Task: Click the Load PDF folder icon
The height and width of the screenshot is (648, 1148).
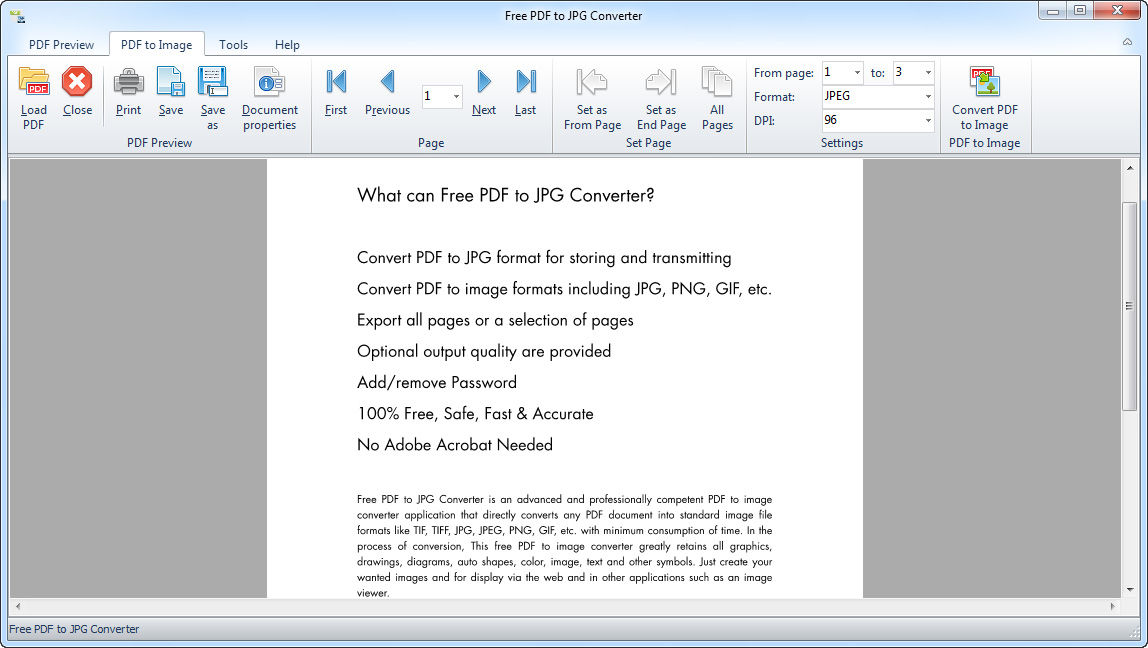Action: [34, 81]
